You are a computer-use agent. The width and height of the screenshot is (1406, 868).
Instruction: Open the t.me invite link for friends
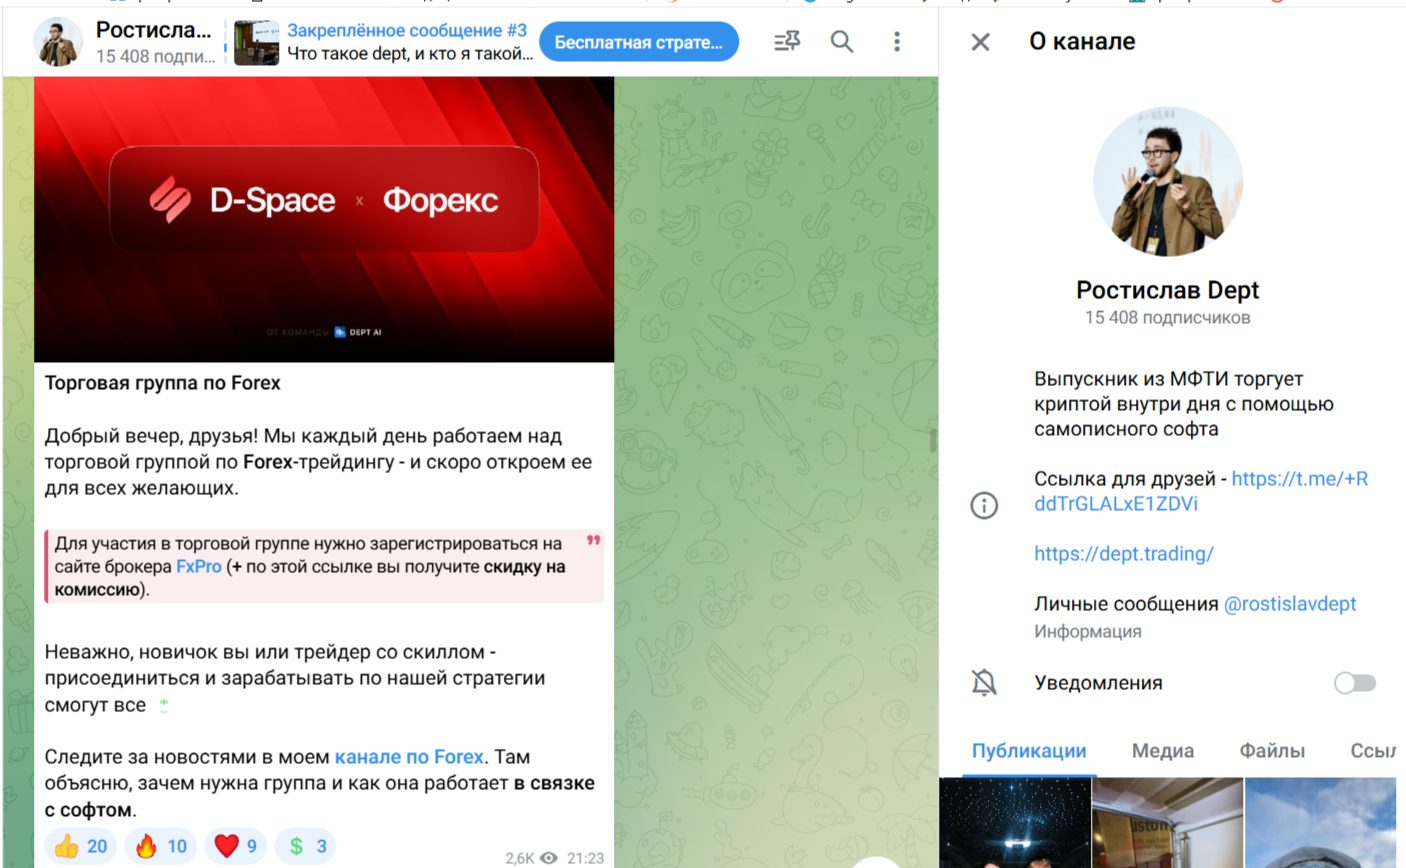1201,491
